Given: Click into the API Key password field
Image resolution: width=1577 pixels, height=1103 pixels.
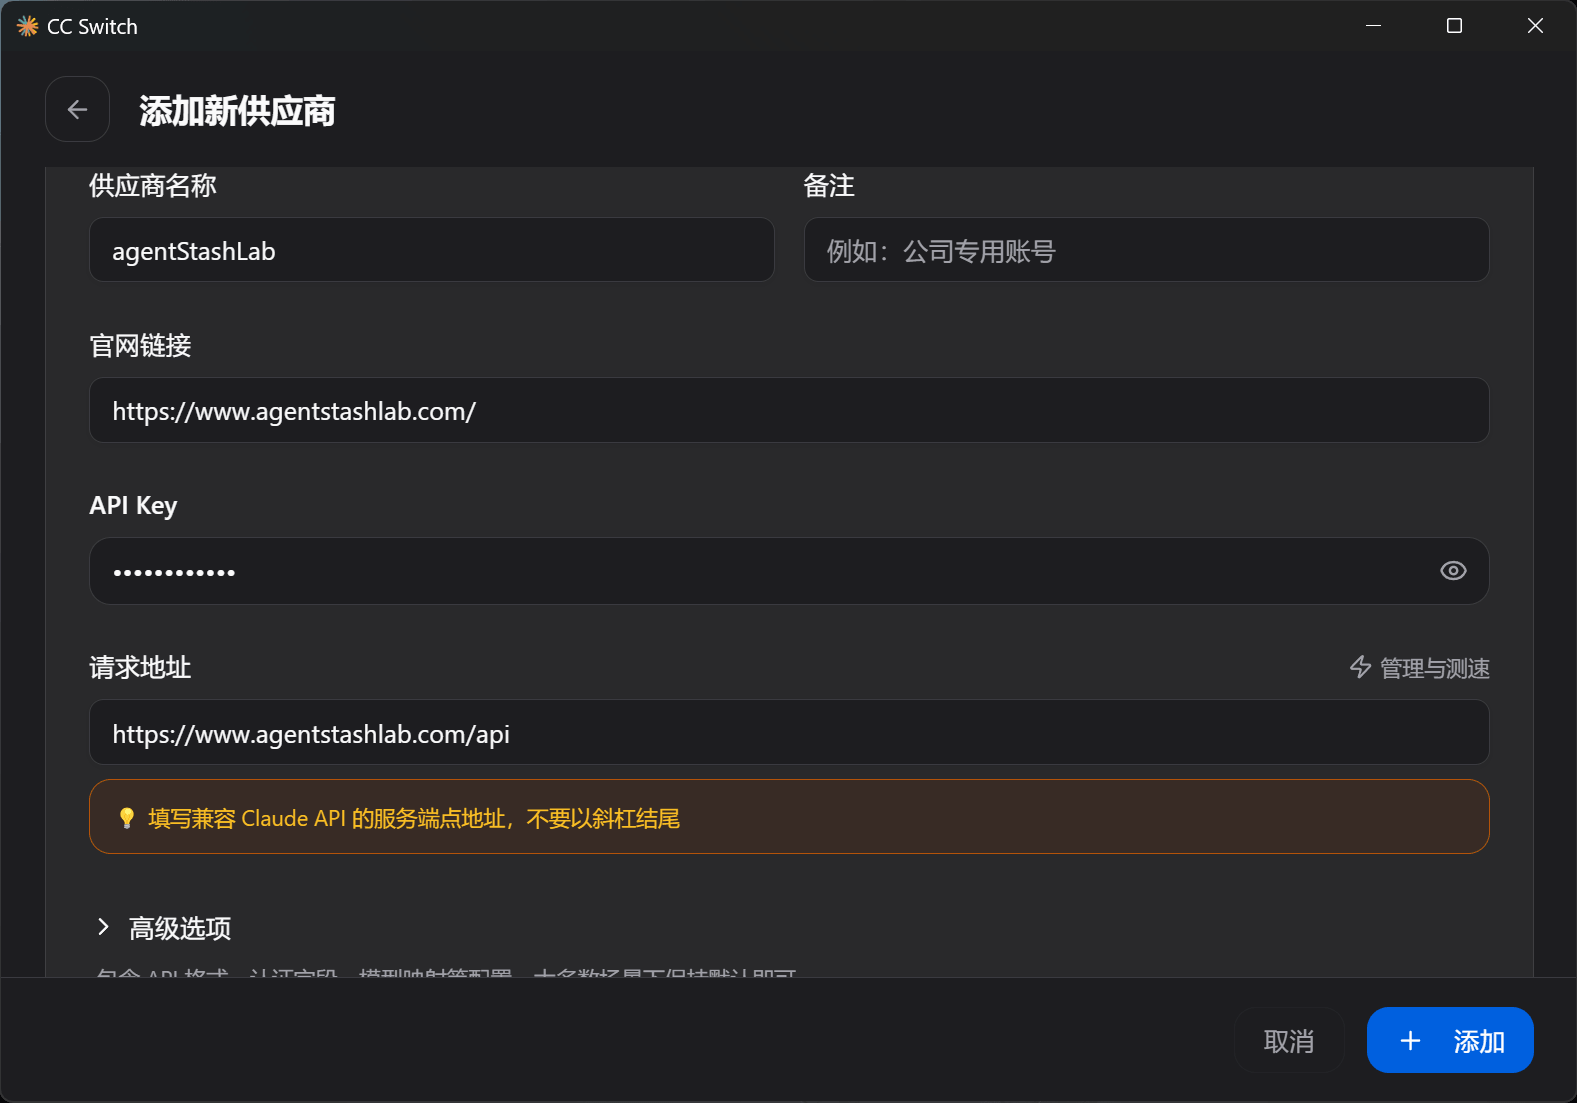Looking at the screenshot, I should 789,571.
